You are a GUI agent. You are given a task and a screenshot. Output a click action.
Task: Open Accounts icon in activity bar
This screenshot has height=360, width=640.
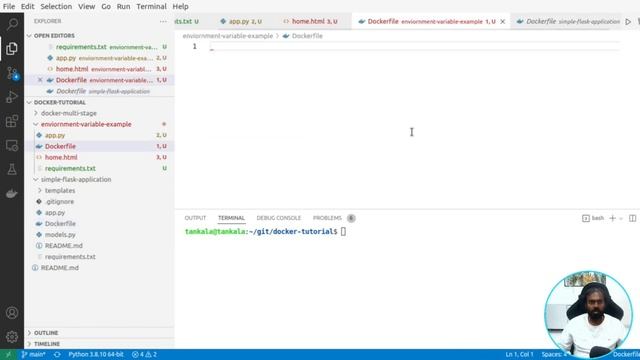coord(12,313)
